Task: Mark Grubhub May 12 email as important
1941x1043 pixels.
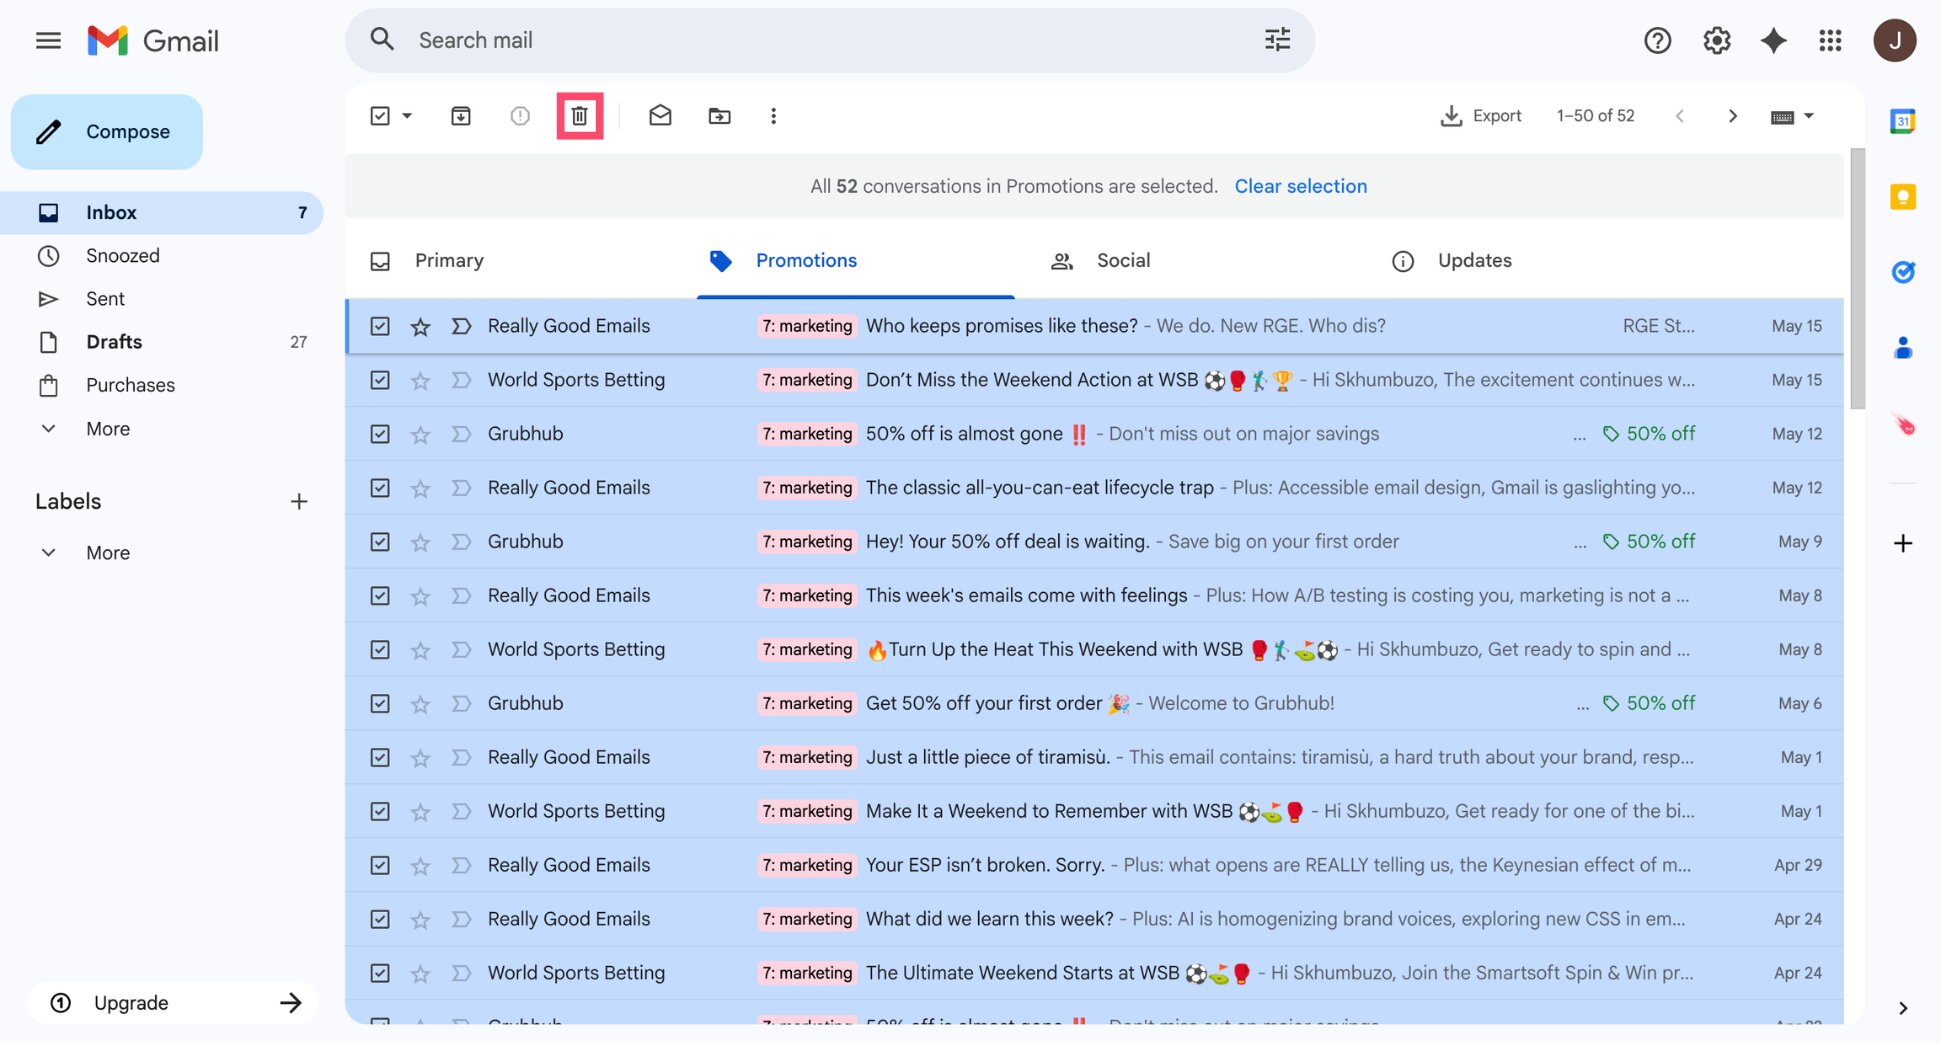Action: (x=461, y=434)
